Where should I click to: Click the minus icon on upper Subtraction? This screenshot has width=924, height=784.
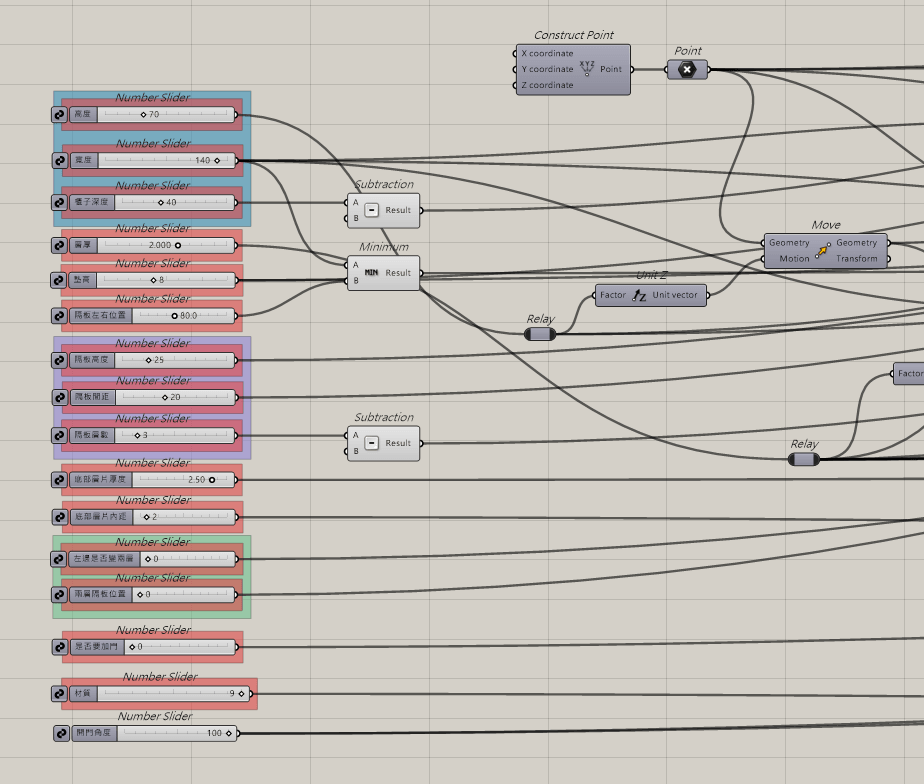point(371,210)
